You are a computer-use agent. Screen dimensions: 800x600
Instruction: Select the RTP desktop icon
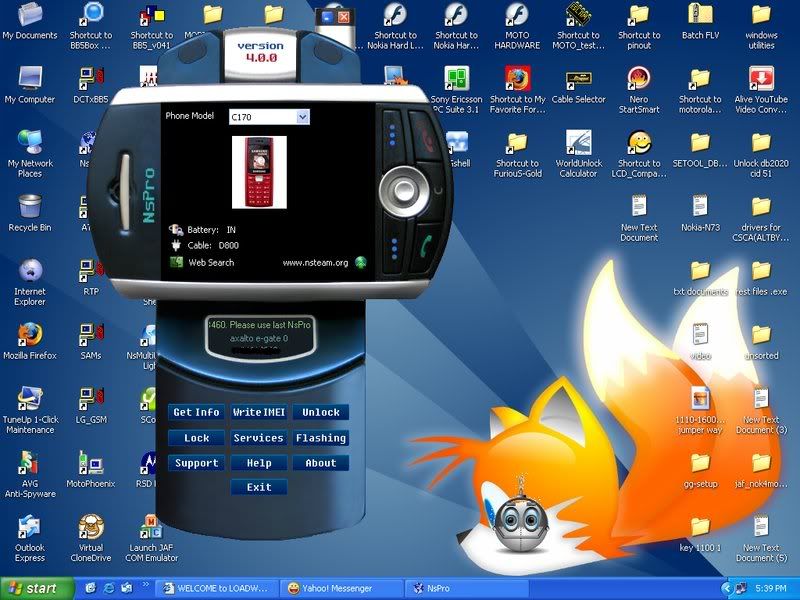point(91,278)
